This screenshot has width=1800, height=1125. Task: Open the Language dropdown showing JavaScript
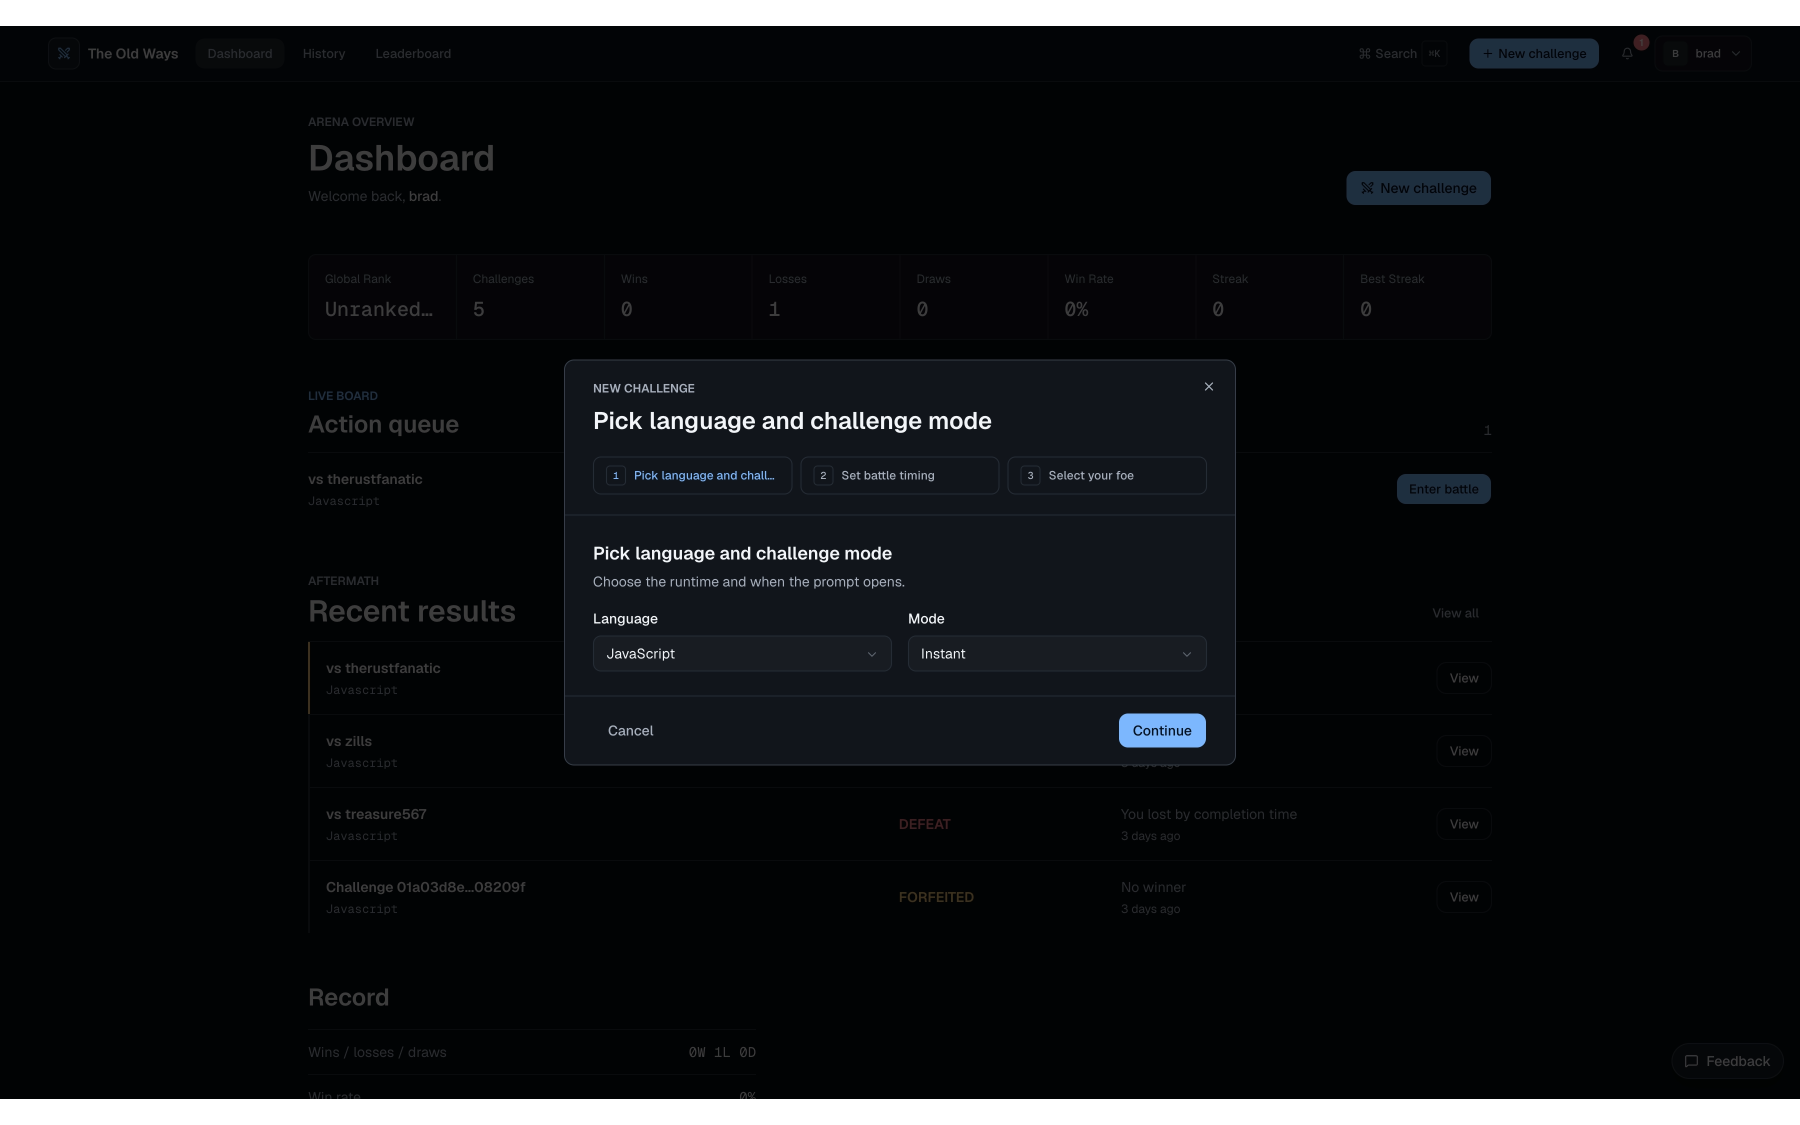(x=742, y=654)
